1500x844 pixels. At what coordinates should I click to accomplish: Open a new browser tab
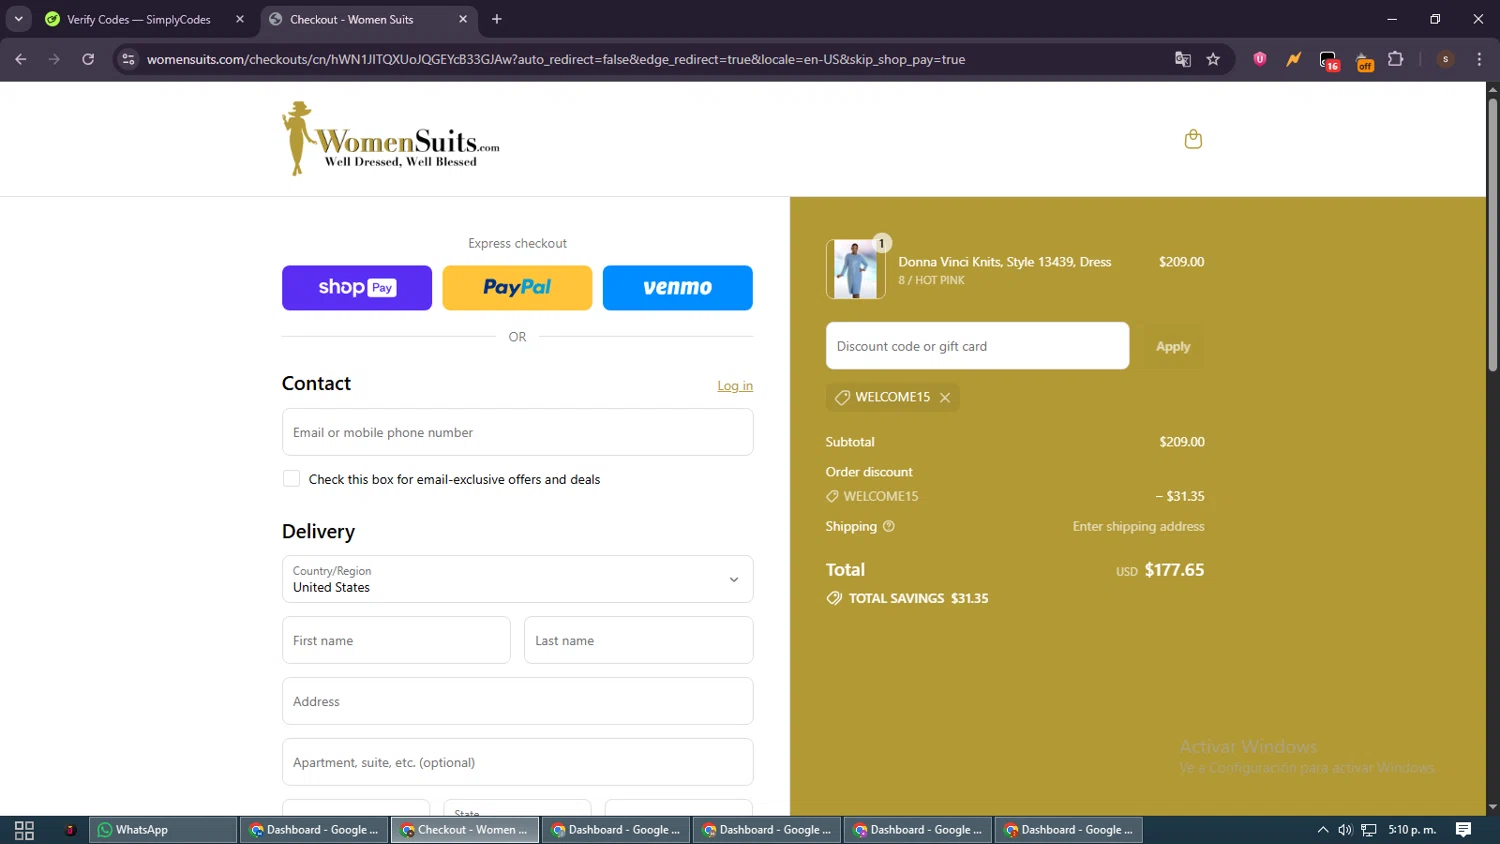497,19
